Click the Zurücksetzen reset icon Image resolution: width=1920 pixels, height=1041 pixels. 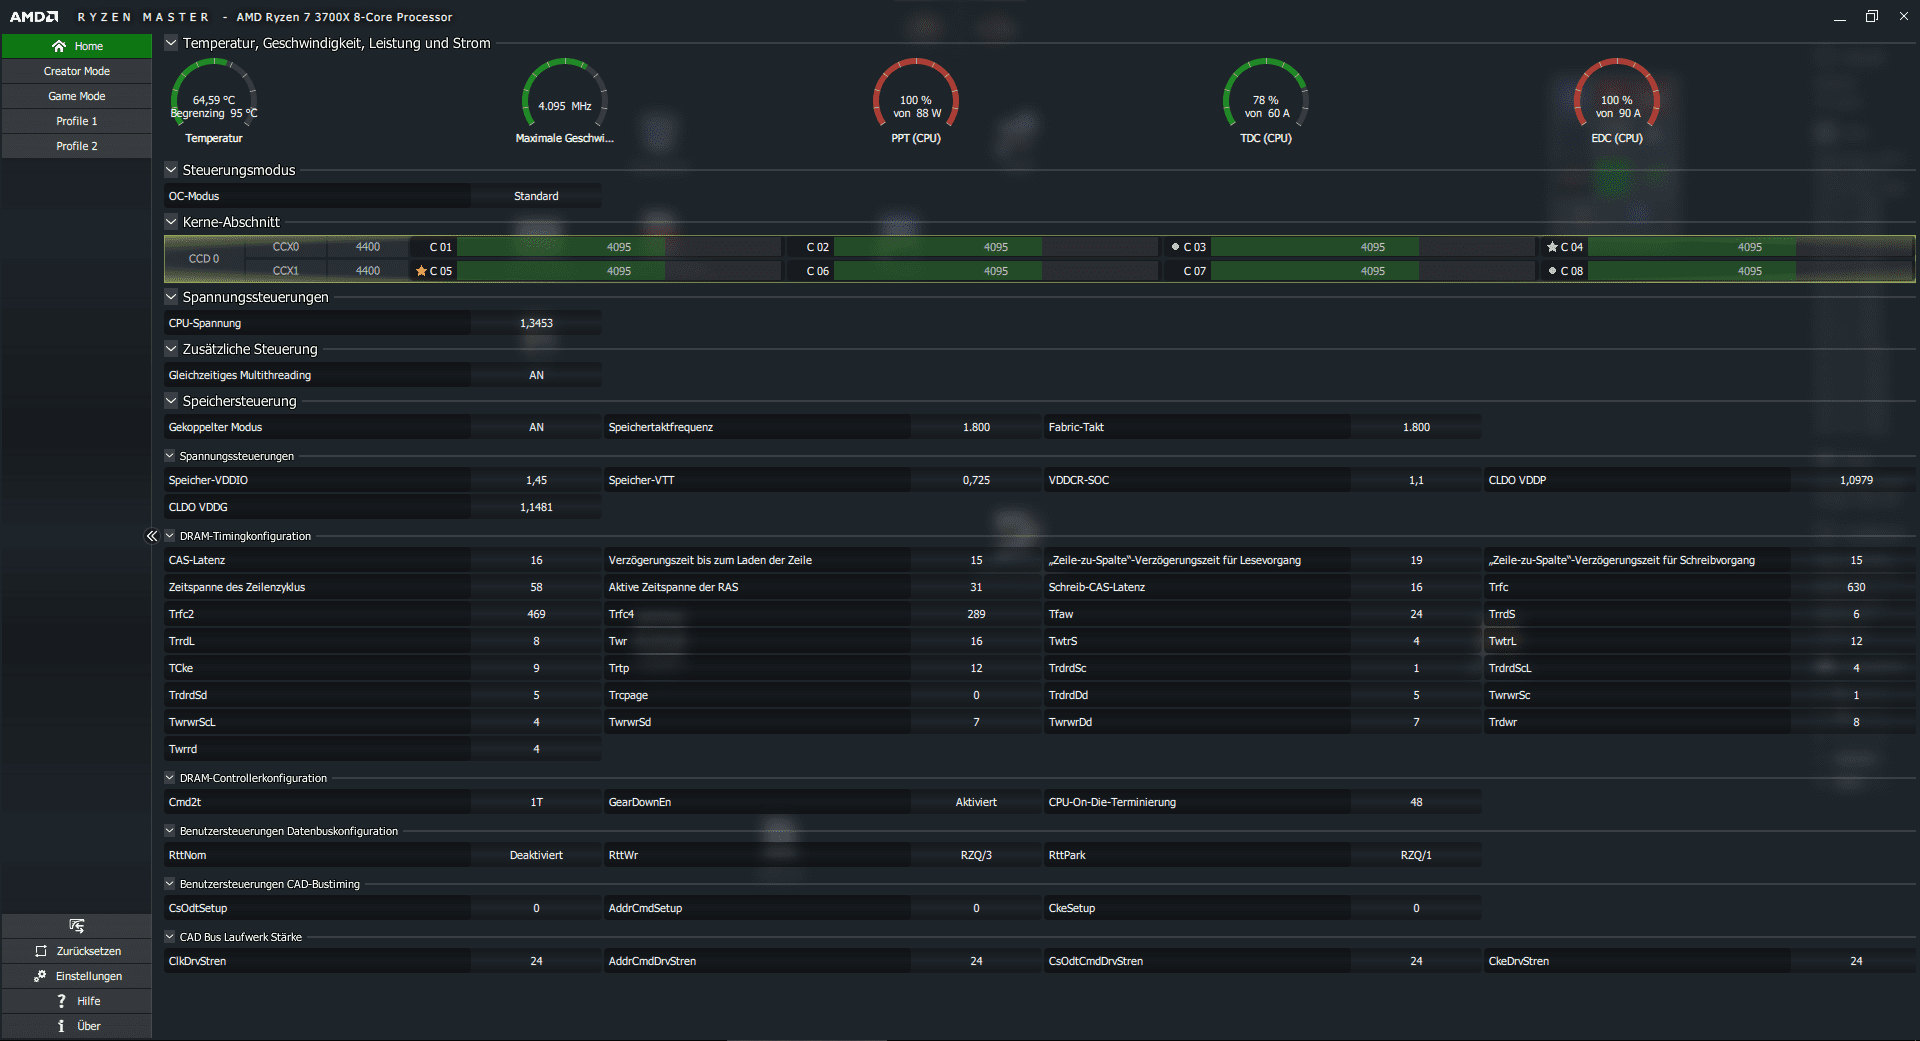(x=41, y=951)
